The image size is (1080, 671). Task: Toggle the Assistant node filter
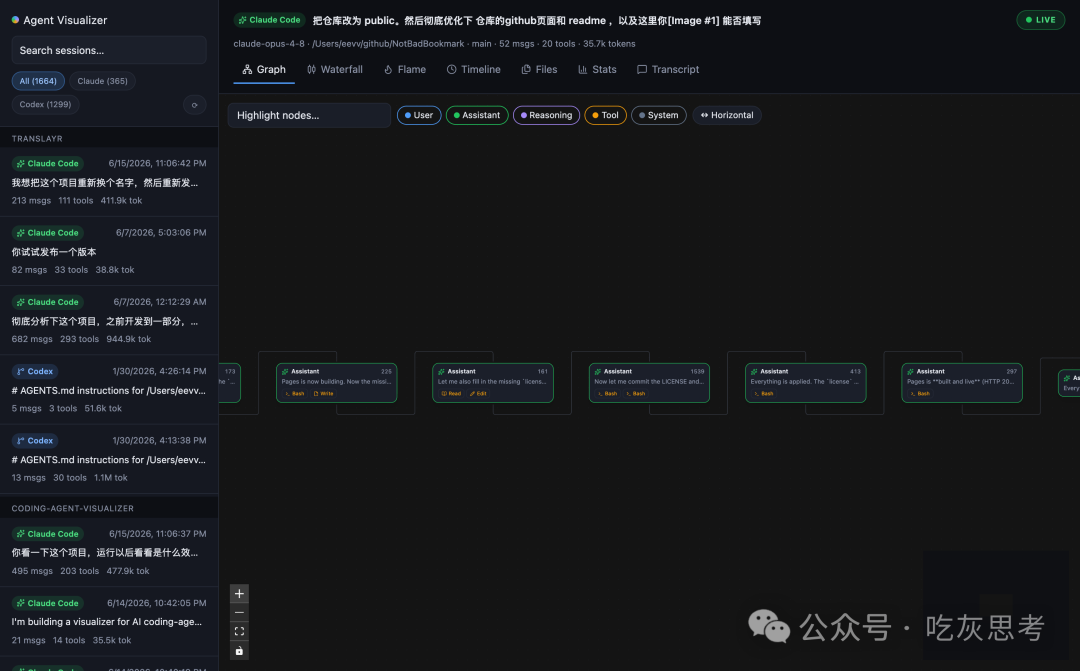click(477, 115)
